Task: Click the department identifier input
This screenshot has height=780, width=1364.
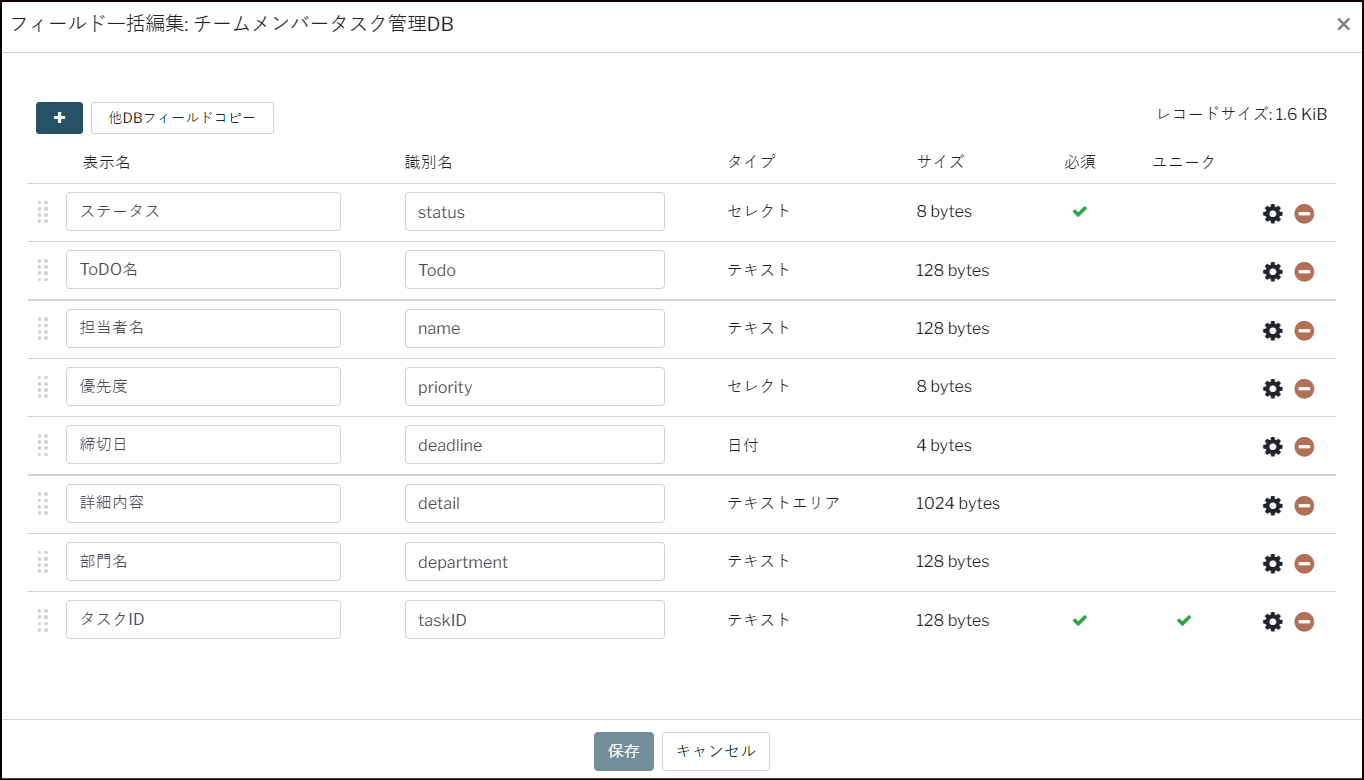Action: tap(535, 561)
